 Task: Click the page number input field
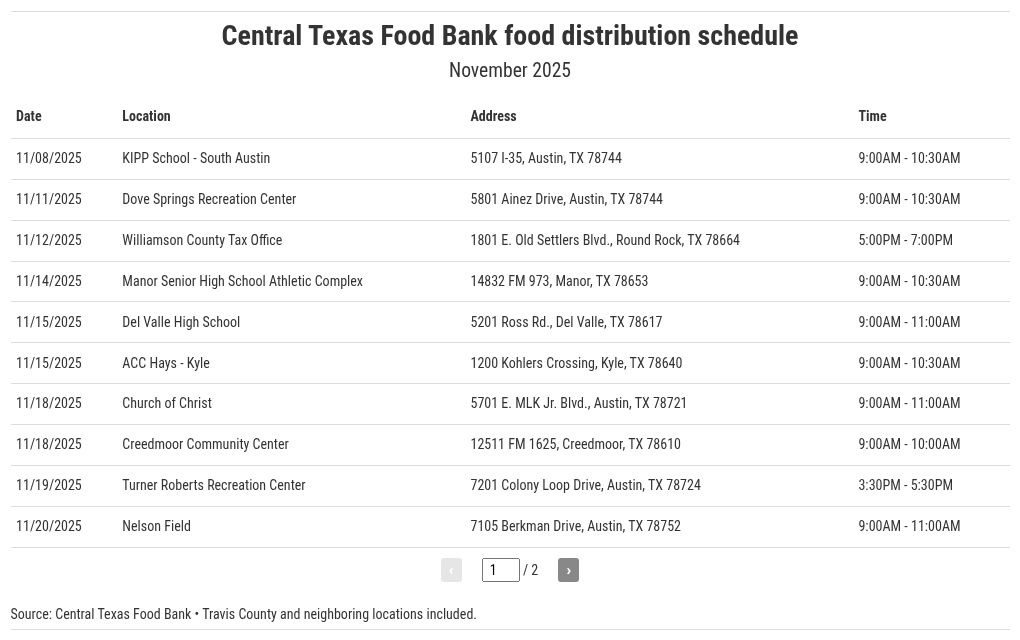tap(500, 570)
